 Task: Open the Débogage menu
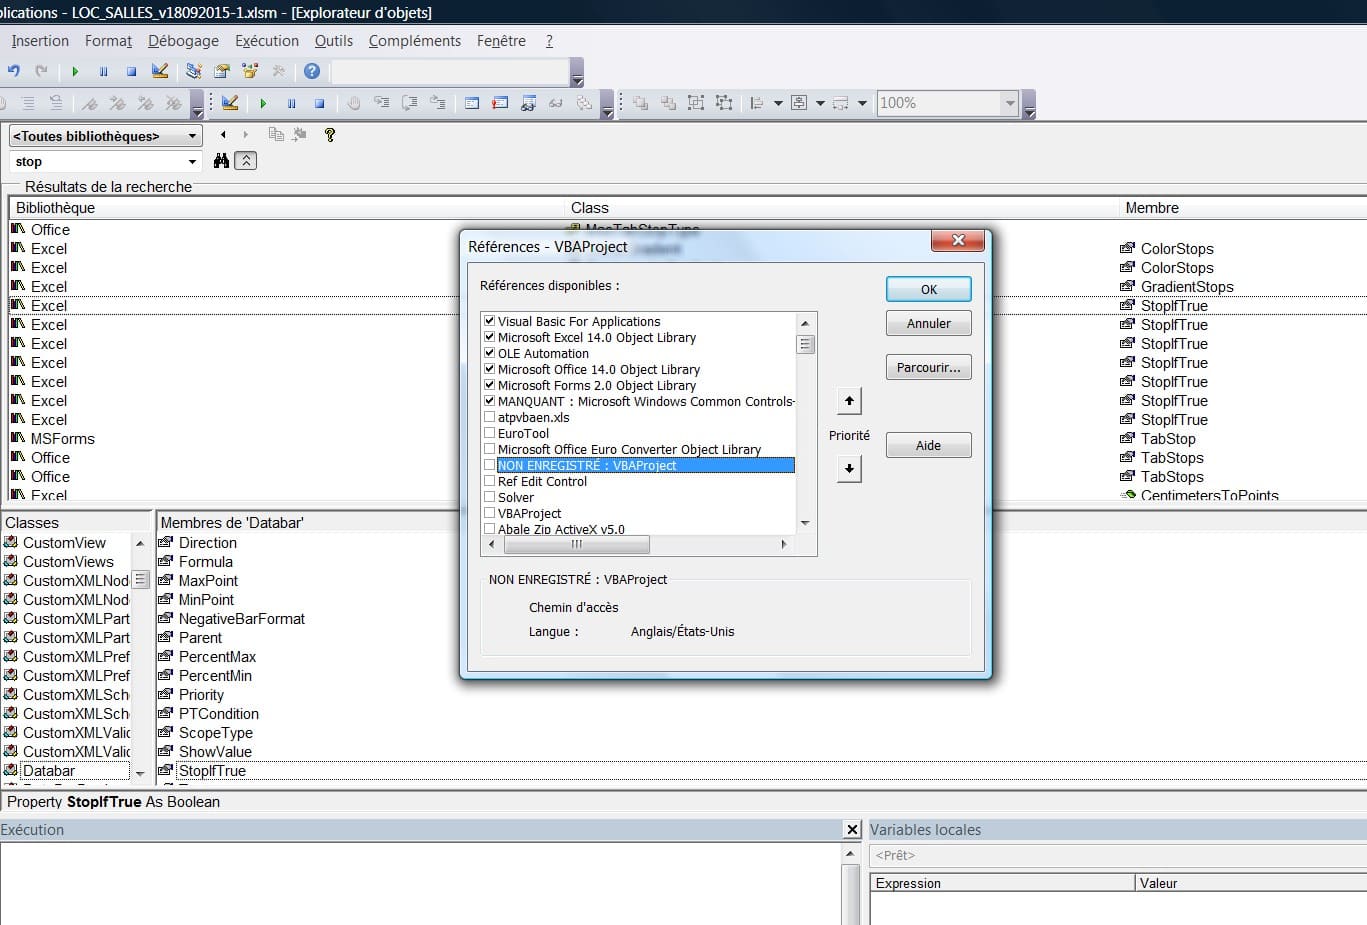[183, 41]
